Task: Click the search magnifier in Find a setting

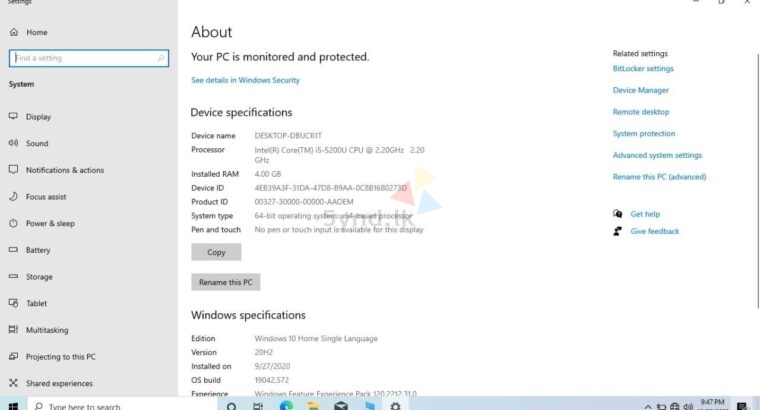Action: (x=161, y=58)
